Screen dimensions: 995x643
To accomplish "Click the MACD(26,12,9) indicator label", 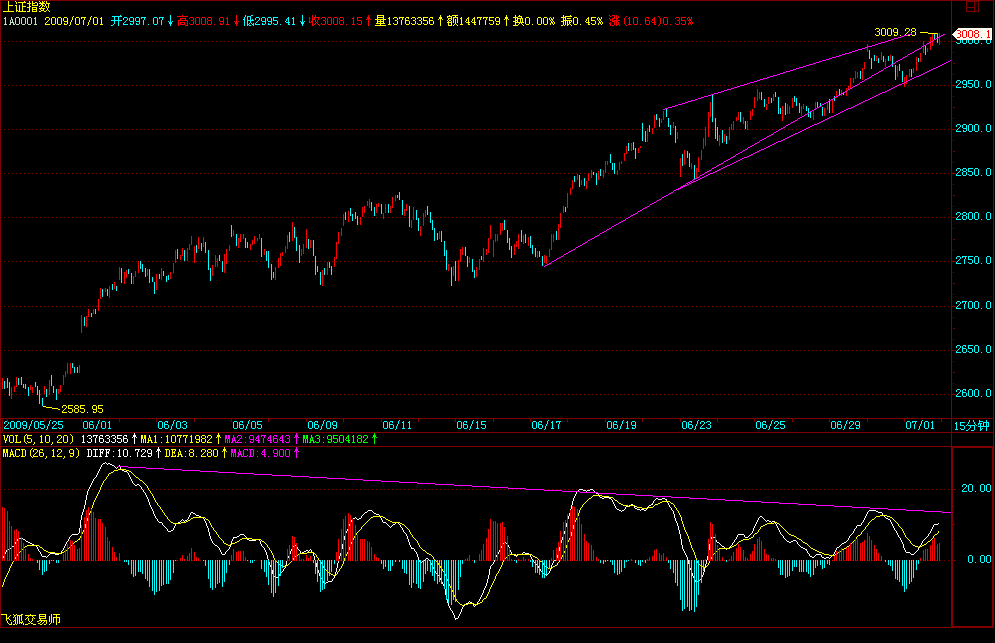I will pyautogui.click(x=41, y=453).
